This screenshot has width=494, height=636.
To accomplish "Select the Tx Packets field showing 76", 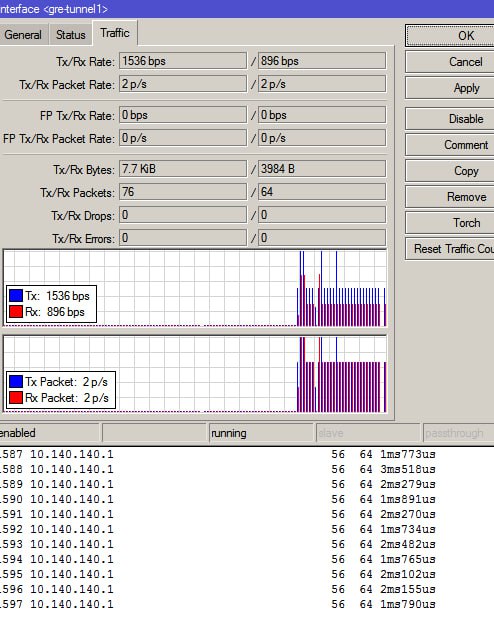I will pos(183,192).
